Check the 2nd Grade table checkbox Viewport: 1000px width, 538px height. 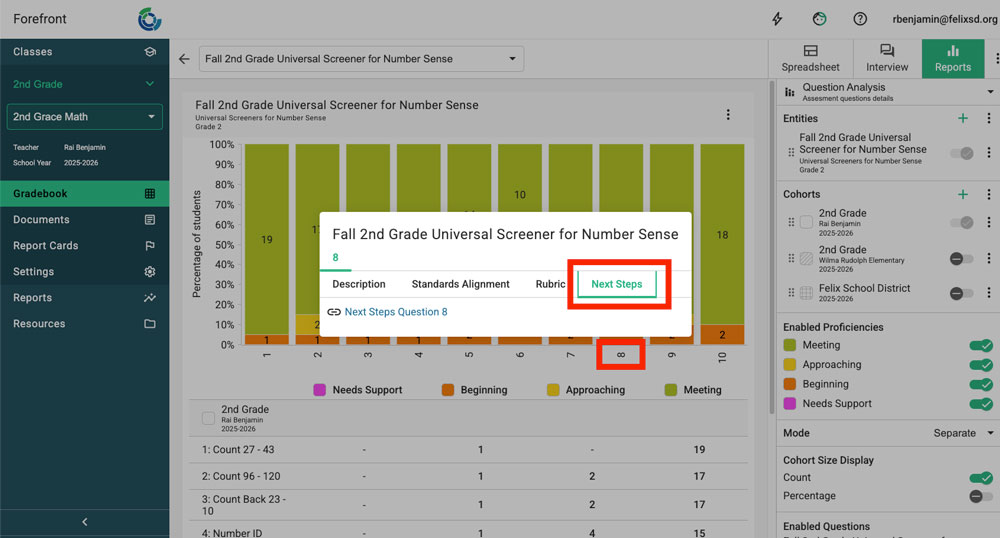pos(208,419)
